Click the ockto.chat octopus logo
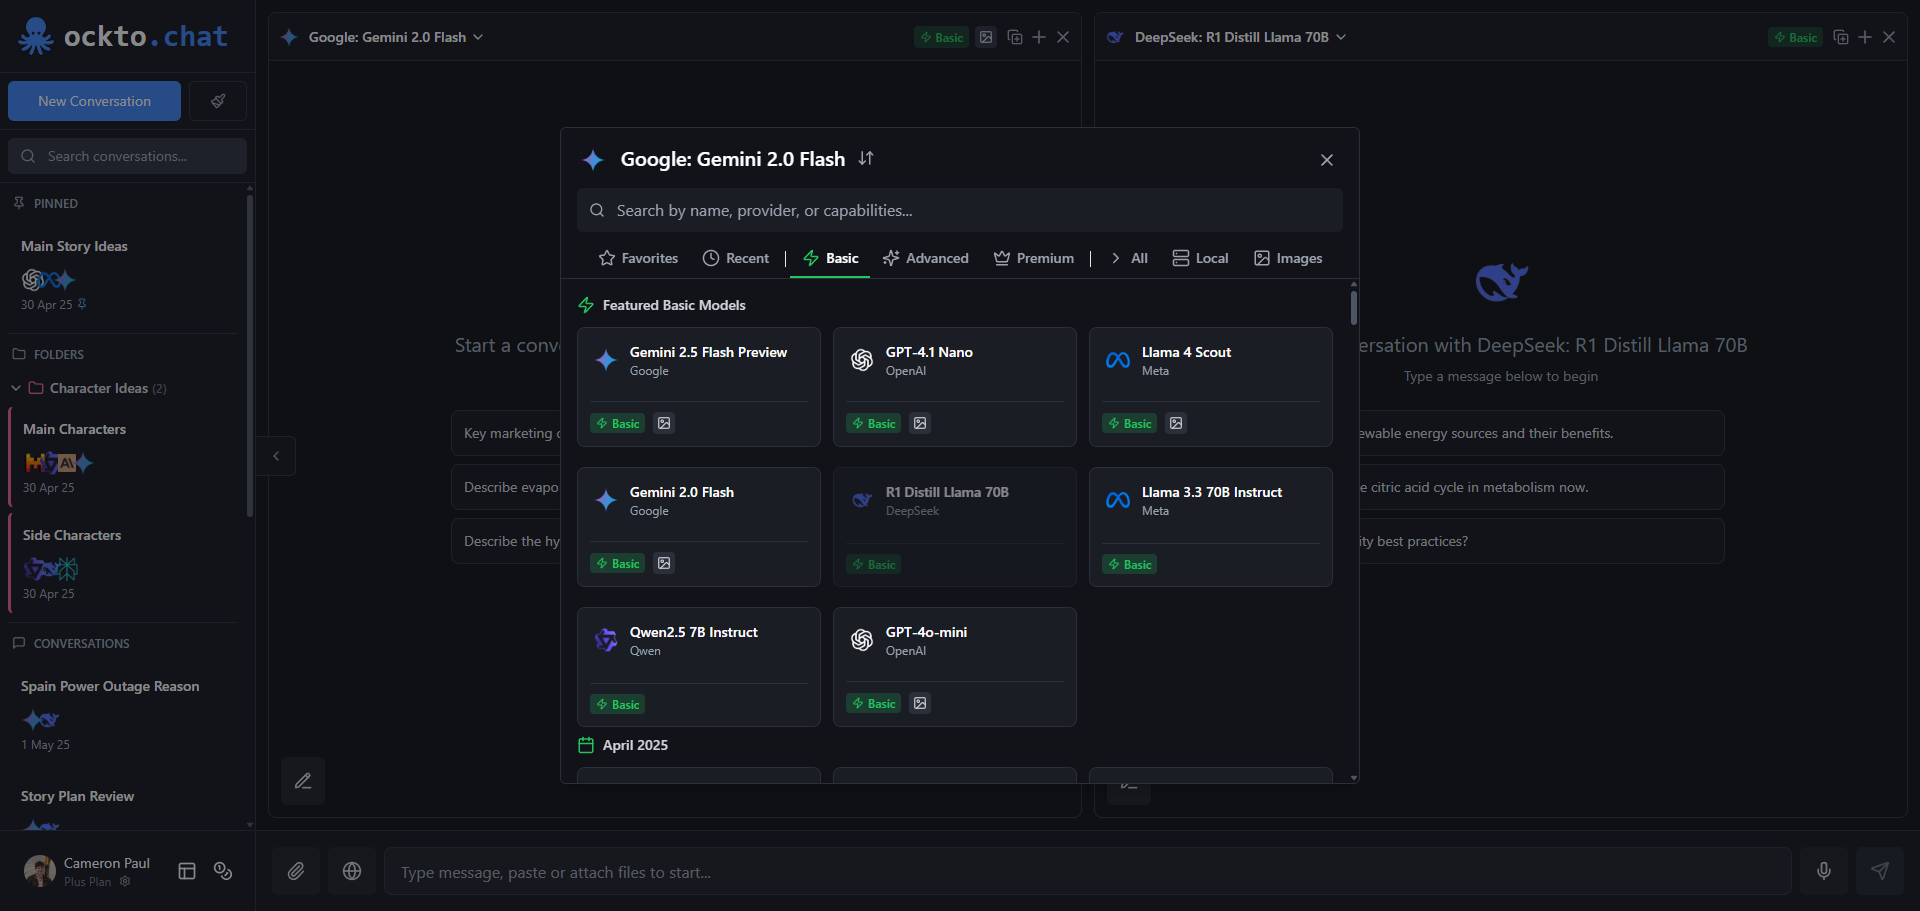The image size is (1920, 911). 36,36
